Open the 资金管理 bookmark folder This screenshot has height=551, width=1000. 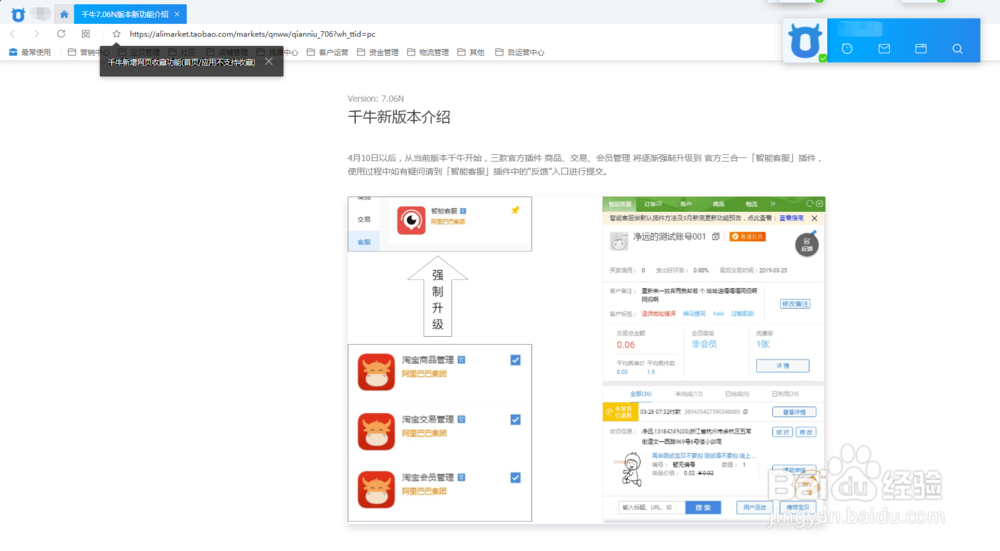pyautogui.click(x=378, y=52)
